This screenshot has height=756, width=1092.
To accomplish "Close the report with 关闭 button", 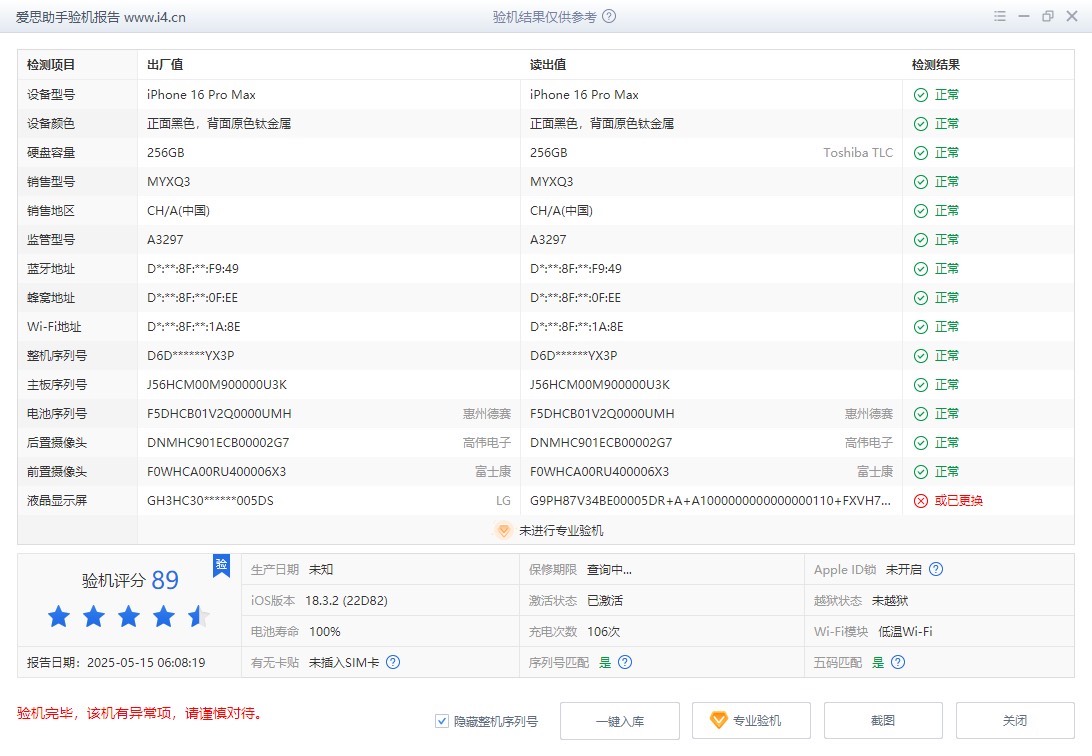I will pos(1015,720).
